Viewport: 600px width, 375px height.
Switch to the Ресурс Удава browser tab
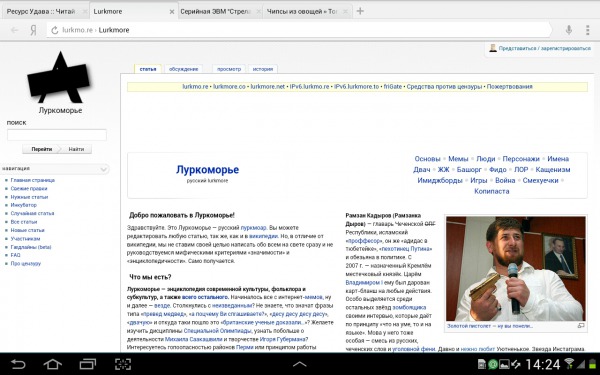pyautogui.click(x=41, y=11)
